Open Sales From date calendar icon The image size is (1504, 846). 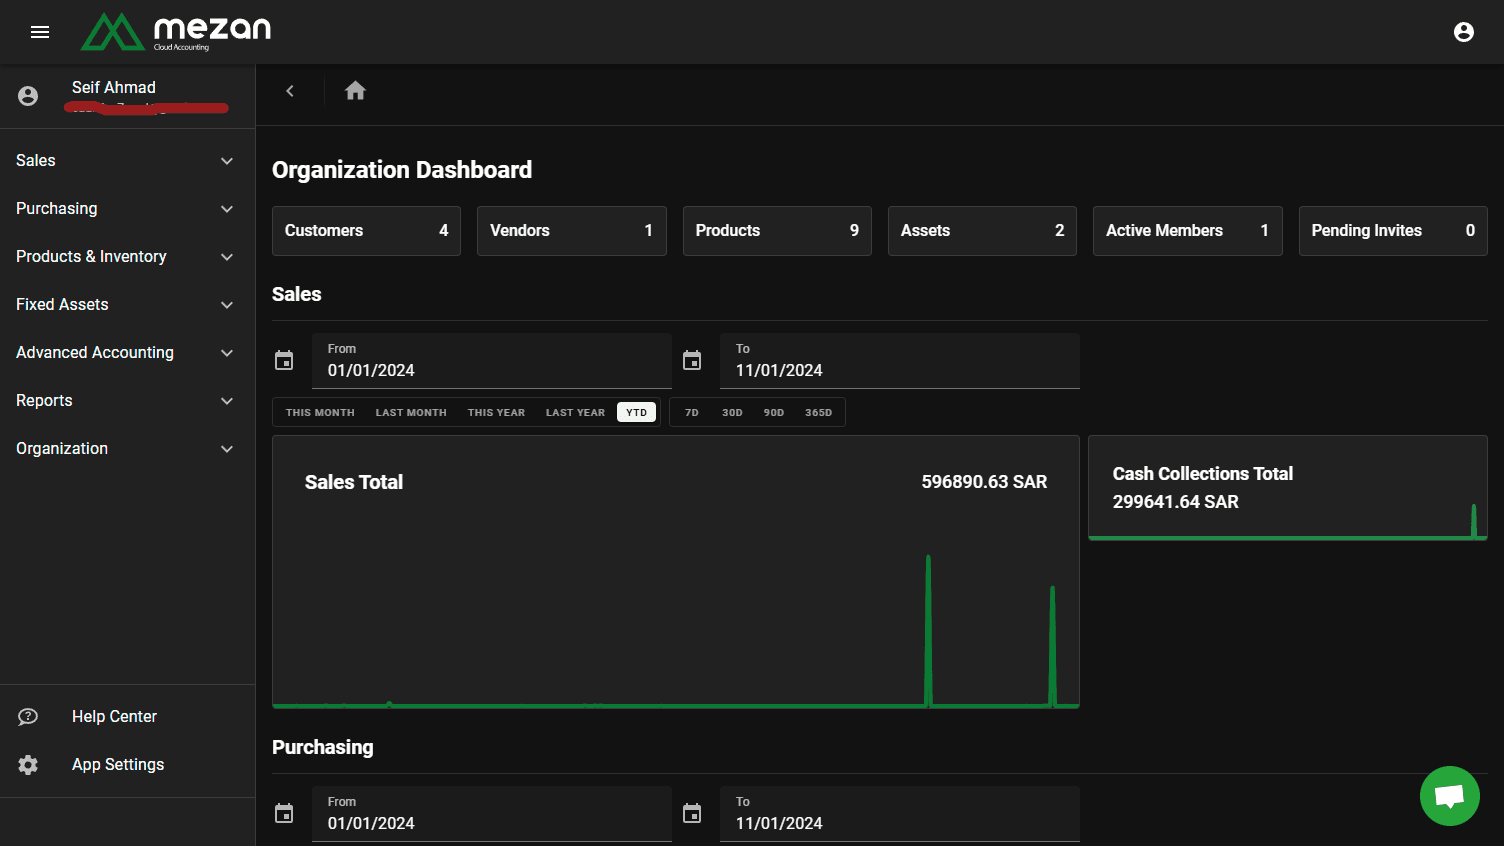(284, 360)
